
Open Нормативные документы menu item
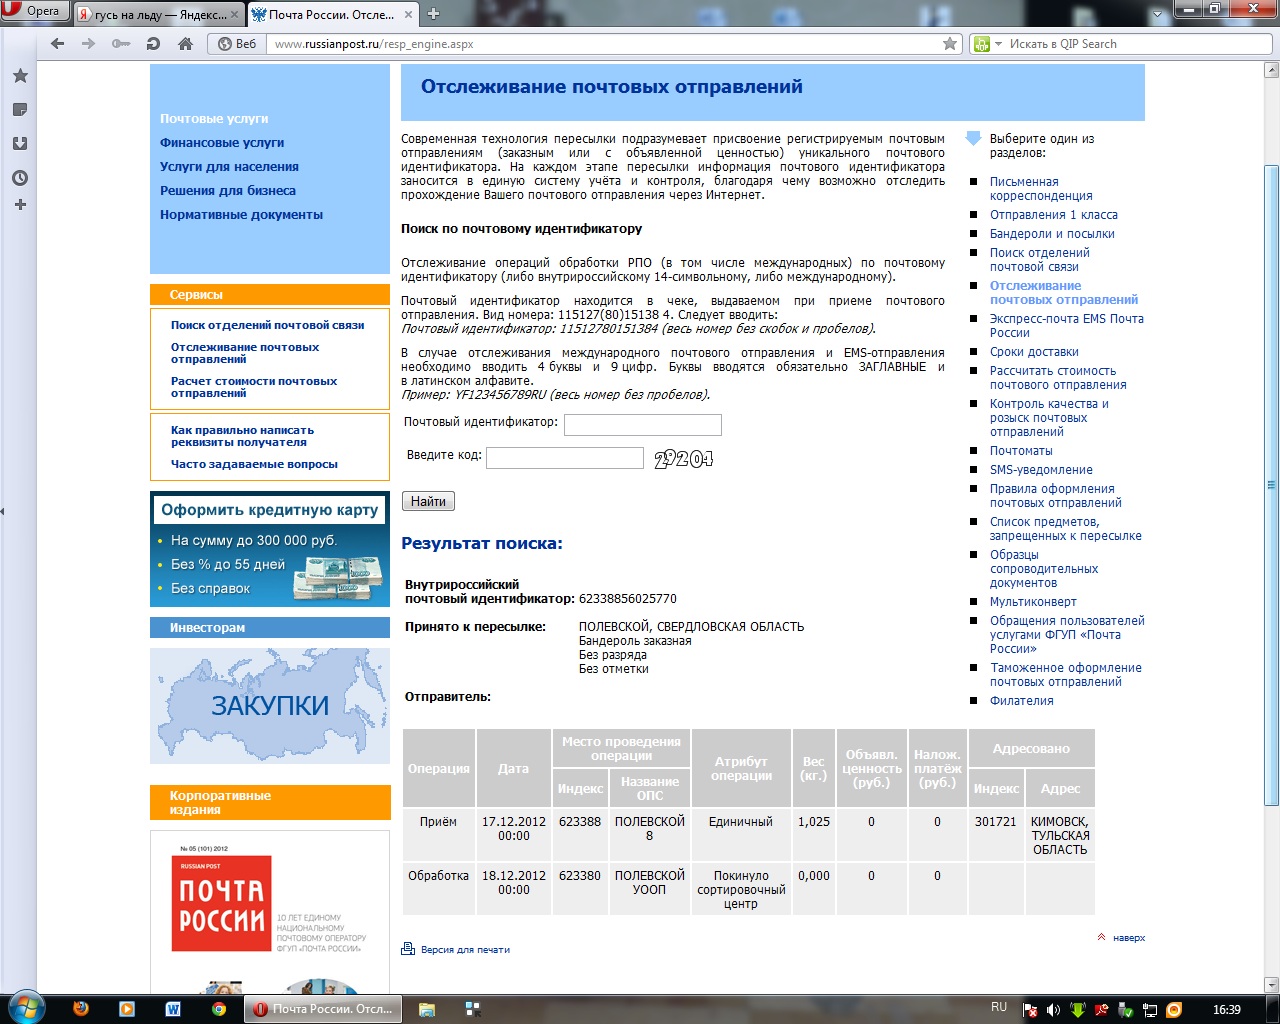click(x=241, y=214)
